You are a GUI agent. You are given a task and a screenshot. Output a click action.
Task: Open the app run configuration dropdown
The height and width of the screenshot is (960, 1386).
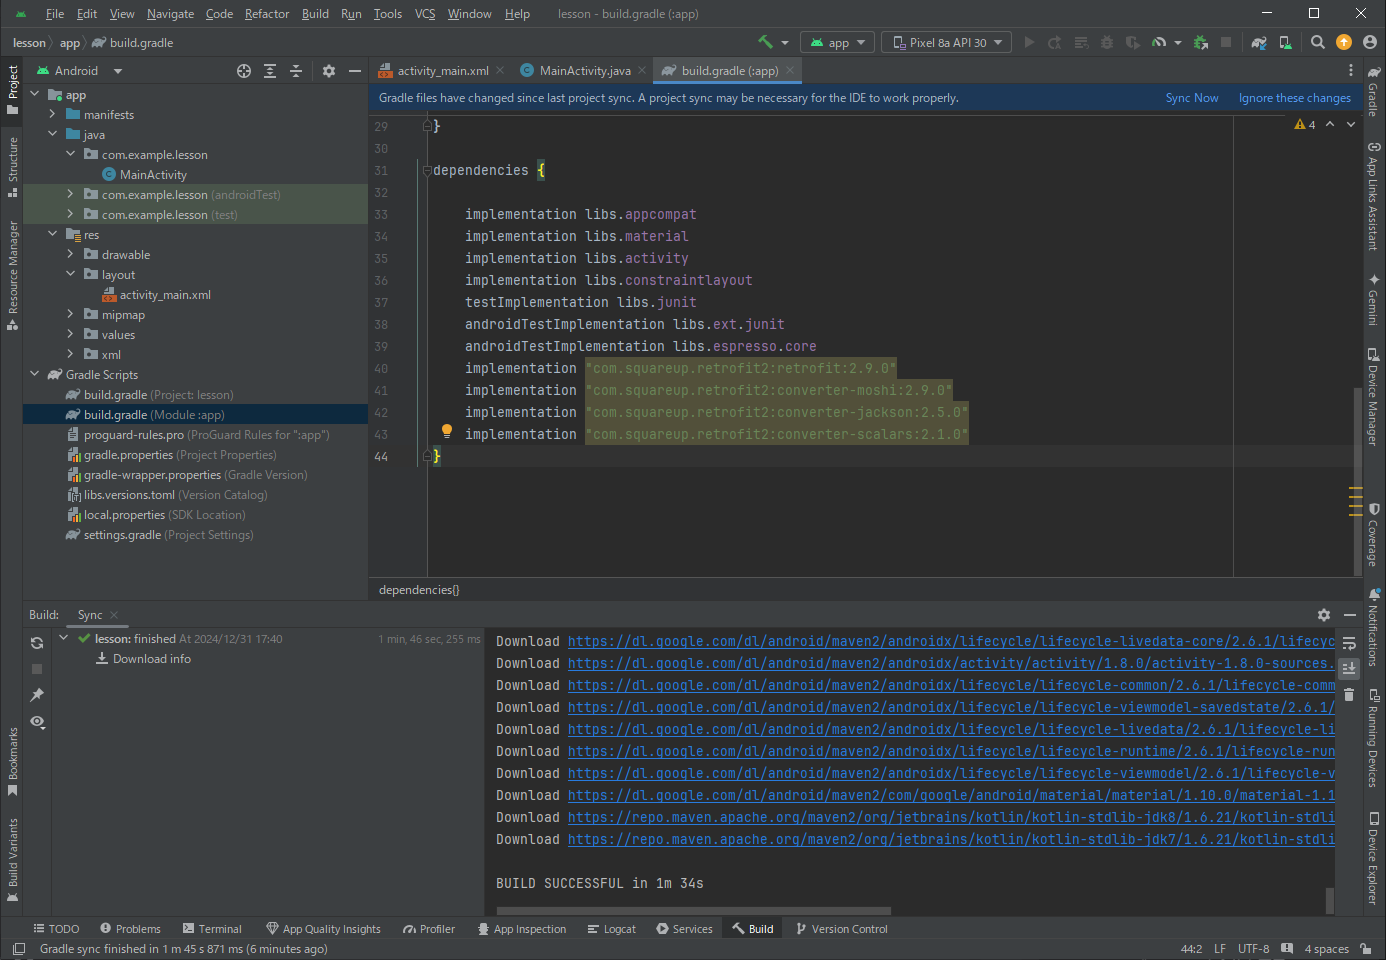838,42
